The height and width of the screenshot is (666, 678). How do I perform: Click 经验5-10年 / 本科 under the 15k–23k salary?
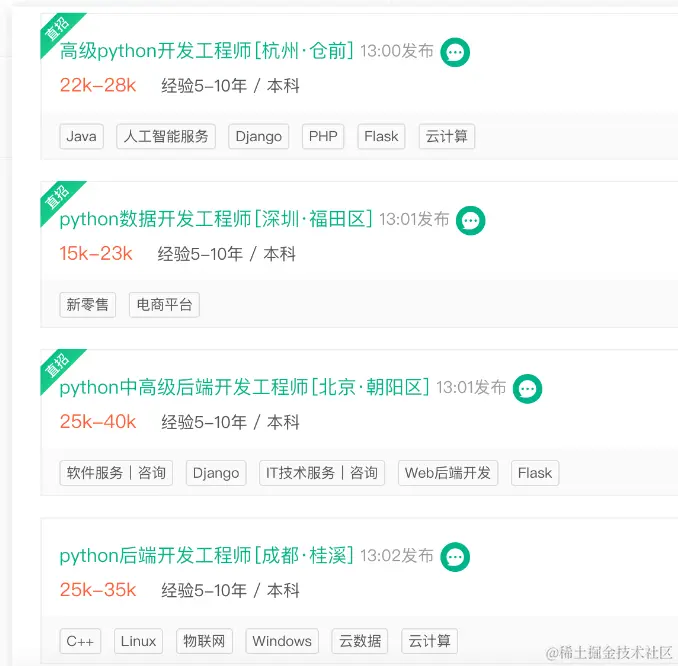pos(227,254)
